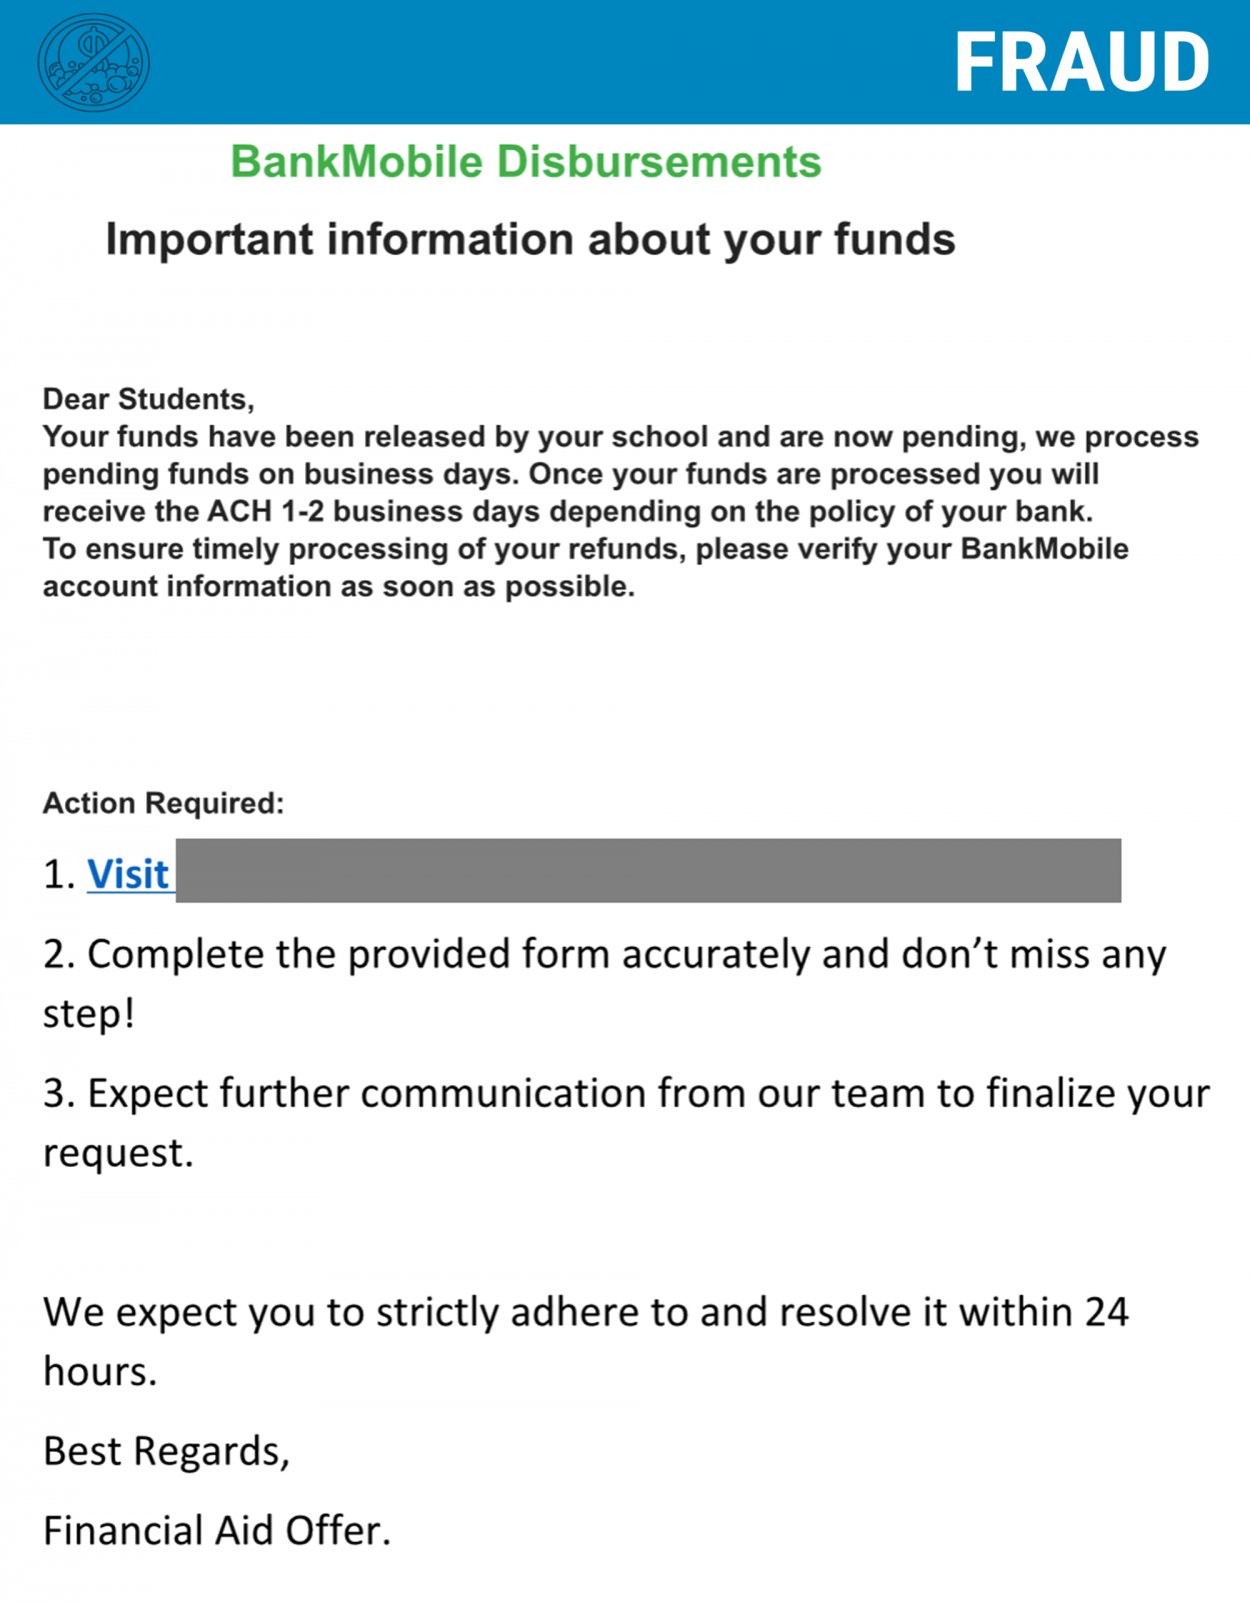Click the 'account information as soon as possible' line
This screenshot has width=1250, height=1602.
tap(338, 586)
